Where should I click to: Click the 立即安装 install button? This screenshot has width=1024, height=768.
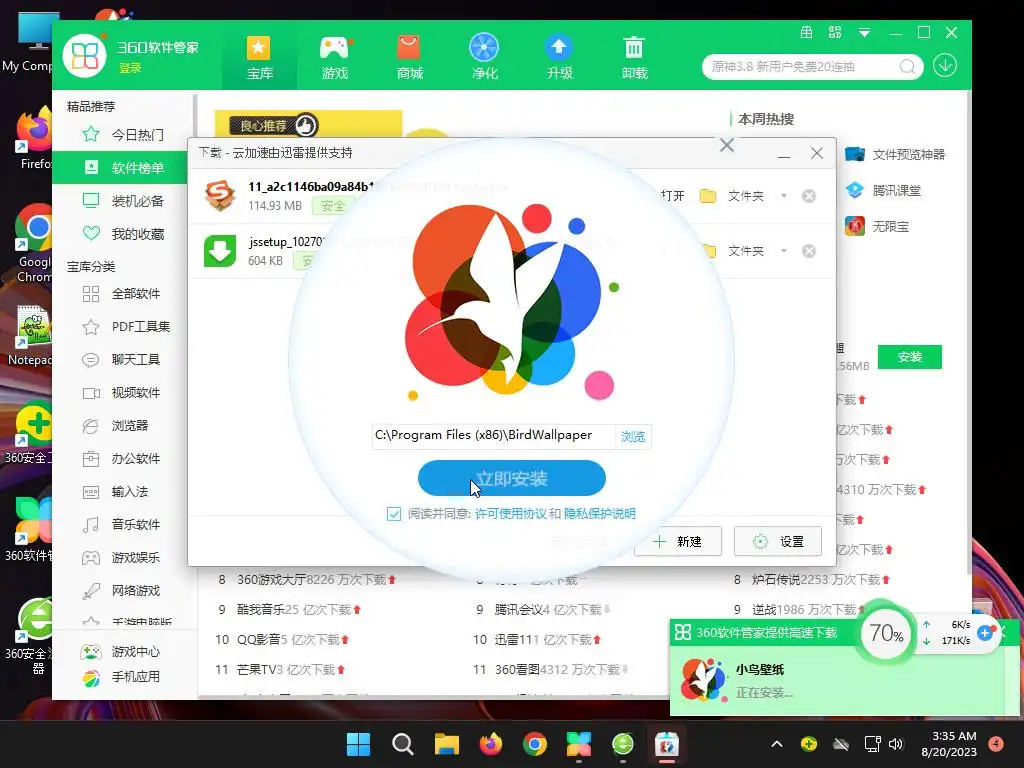pyautogui.click(x=511, y=478)
